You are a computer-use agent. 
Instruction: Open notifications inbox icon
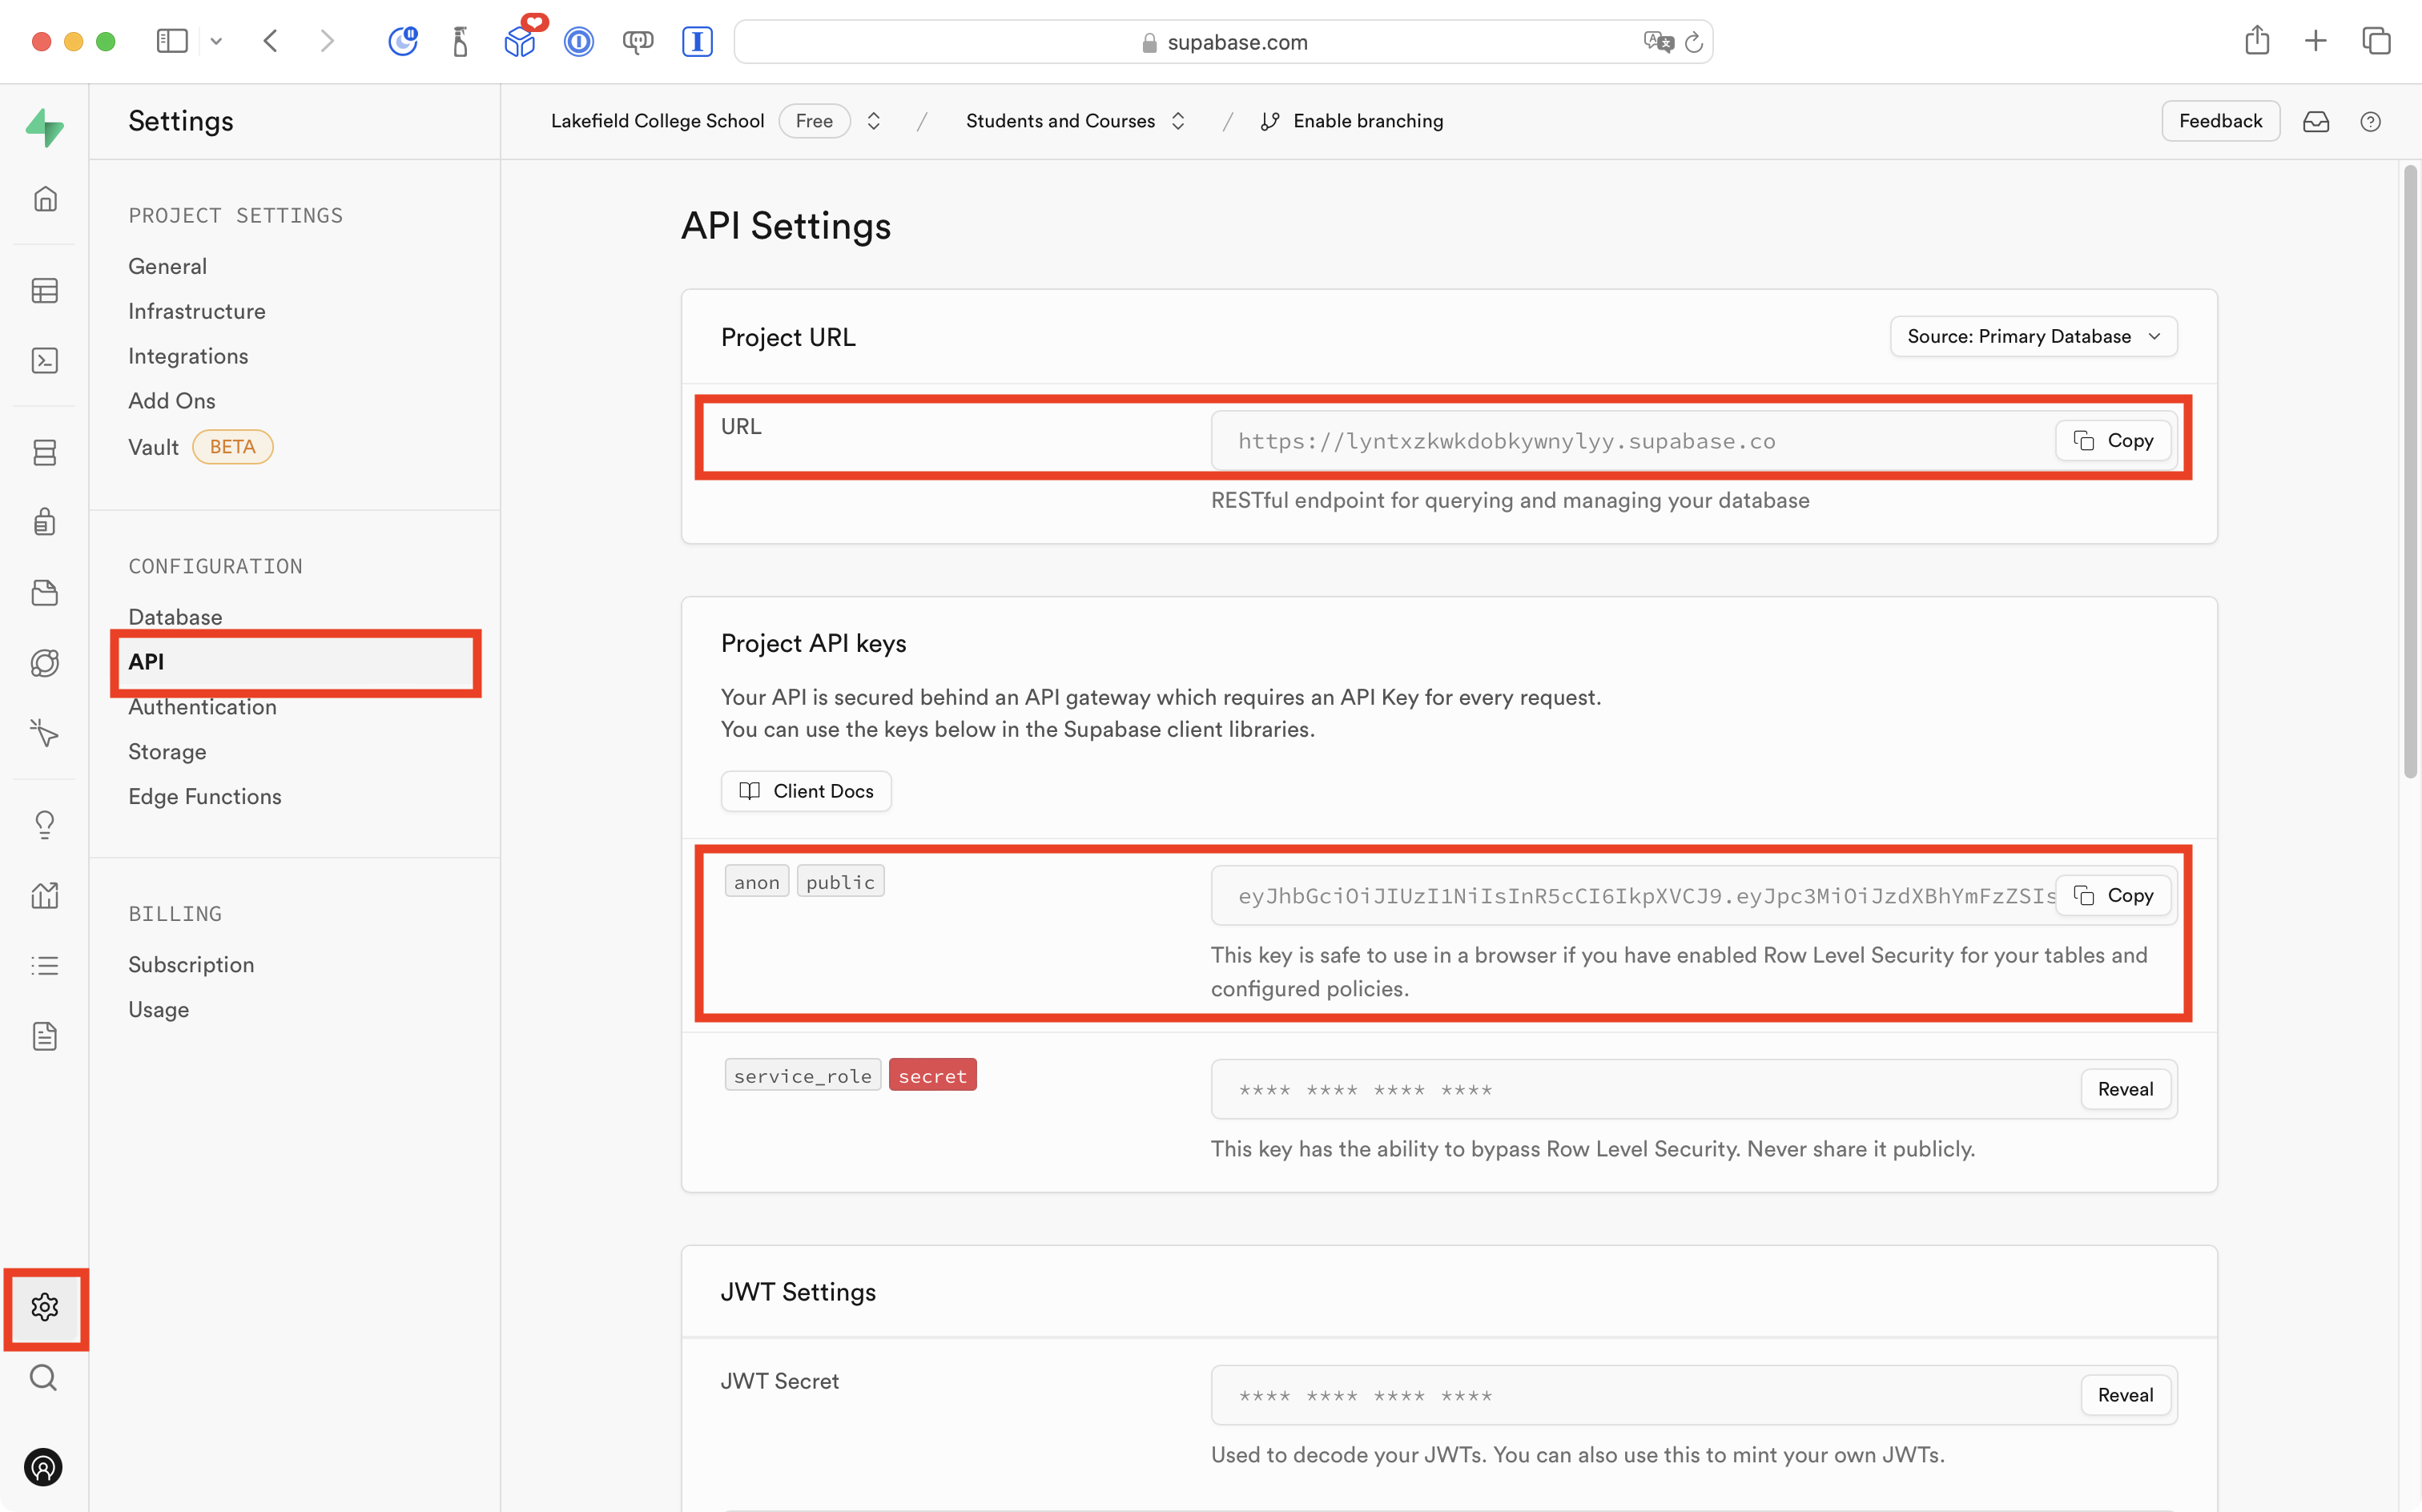point(2316,121)
